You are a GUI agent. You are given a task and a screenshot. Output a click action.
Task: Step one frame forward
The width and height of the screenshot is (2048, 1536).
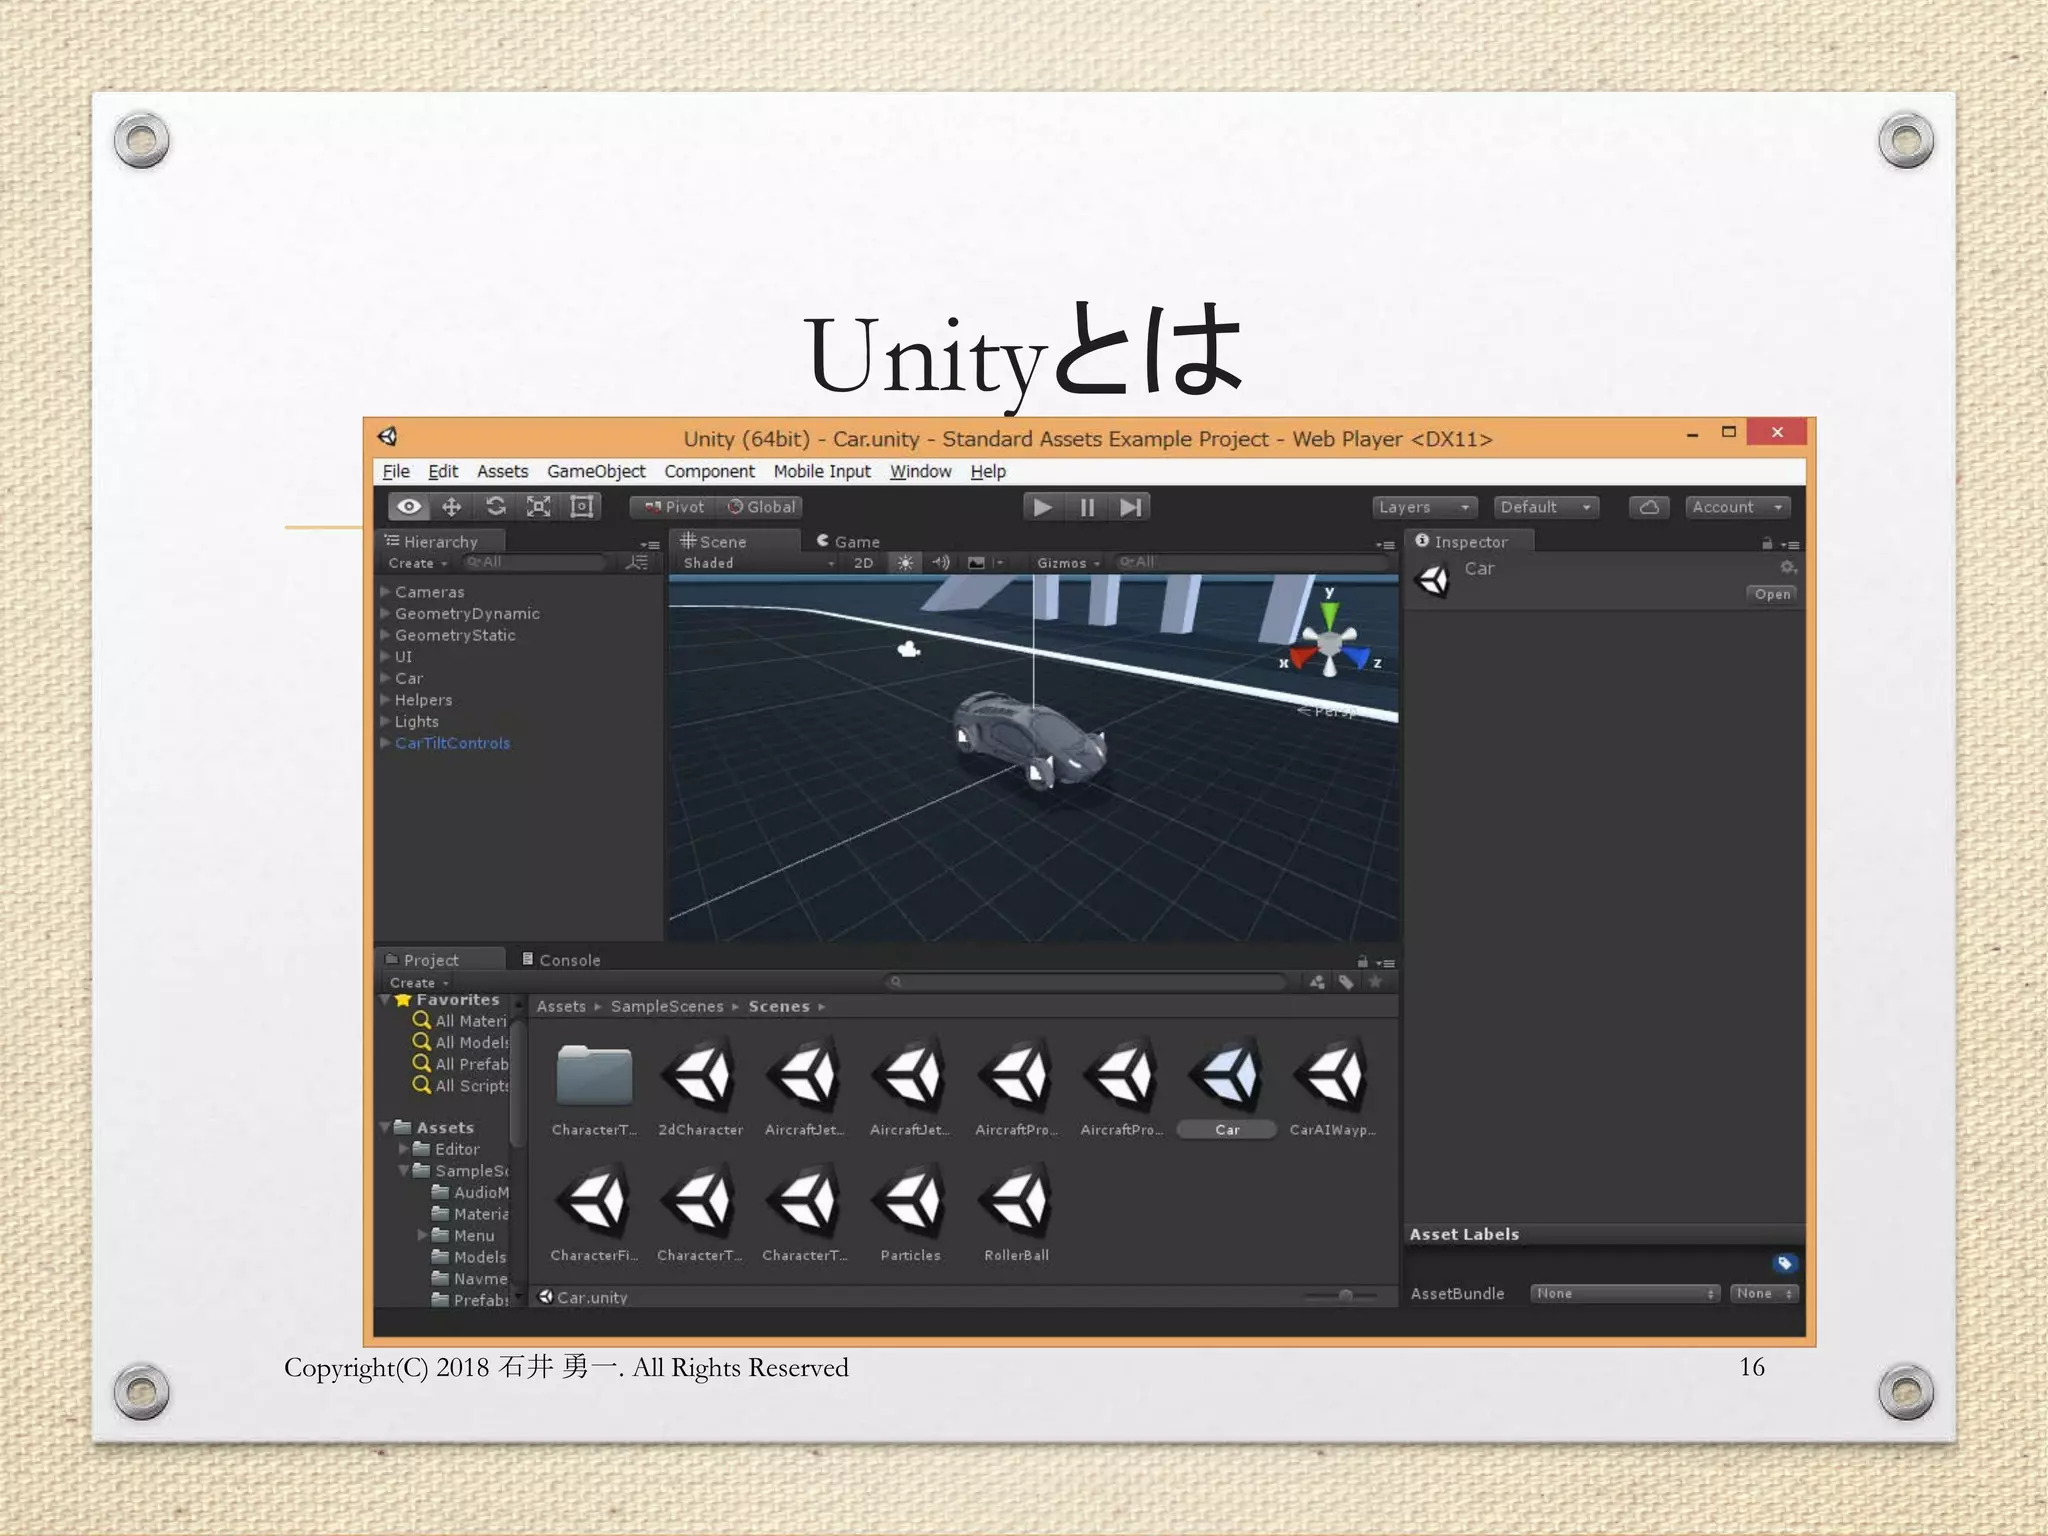1130,507
